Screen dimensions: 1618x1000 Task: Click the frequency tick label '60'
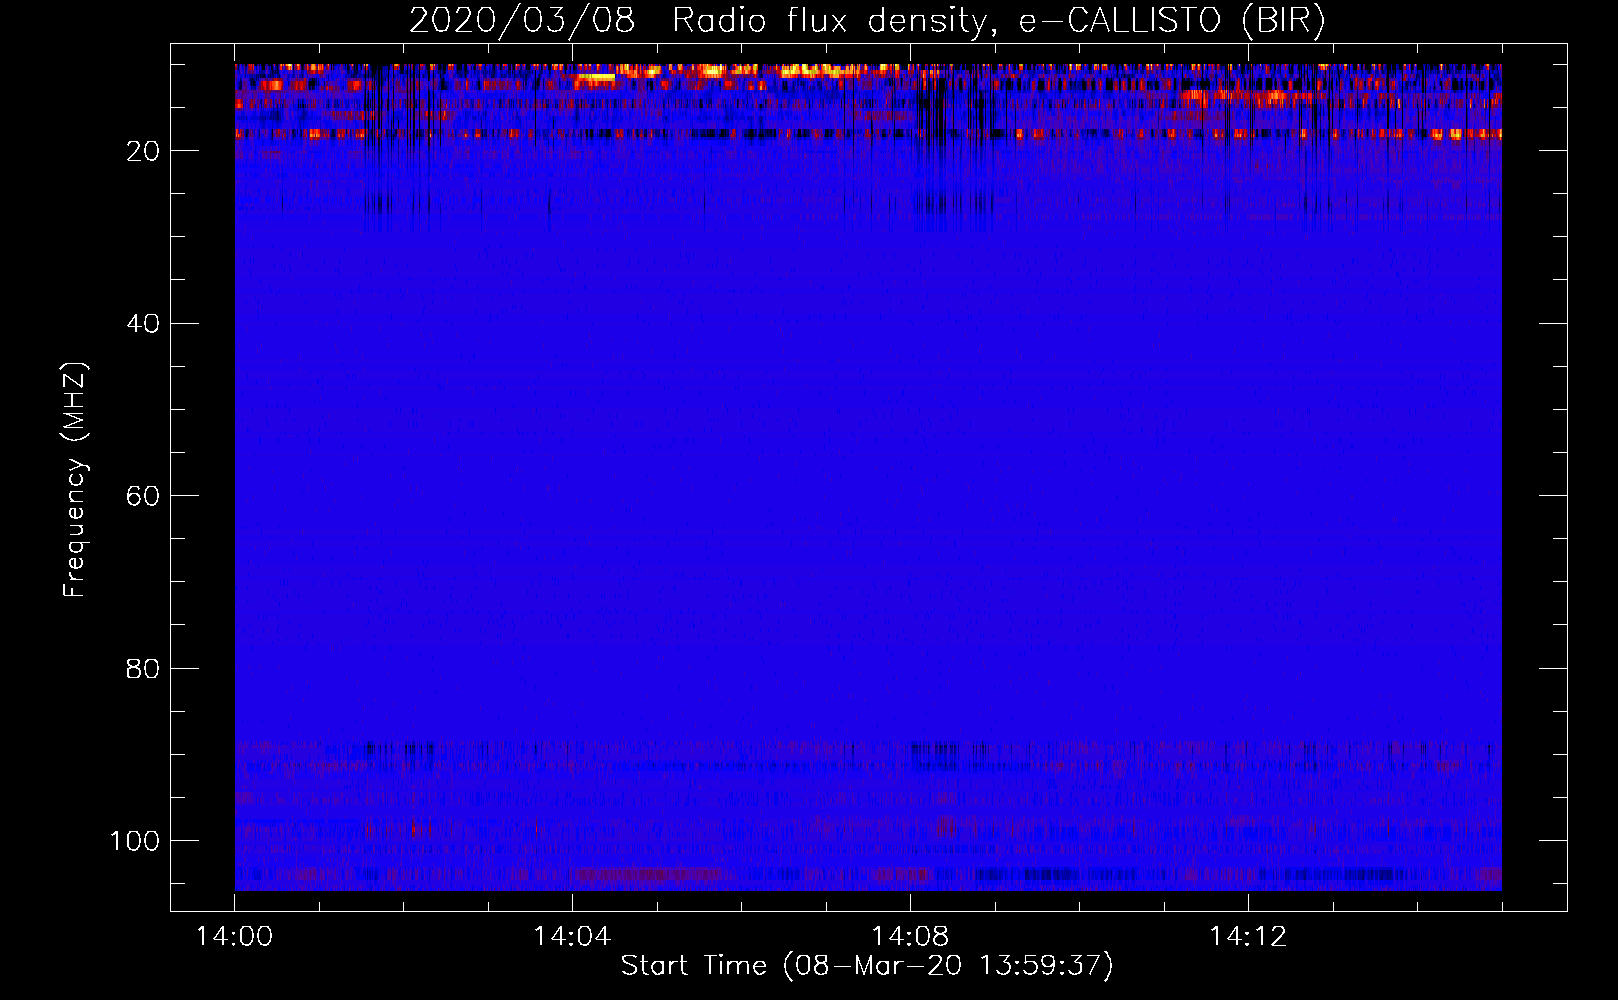click(x=143, y=496)
